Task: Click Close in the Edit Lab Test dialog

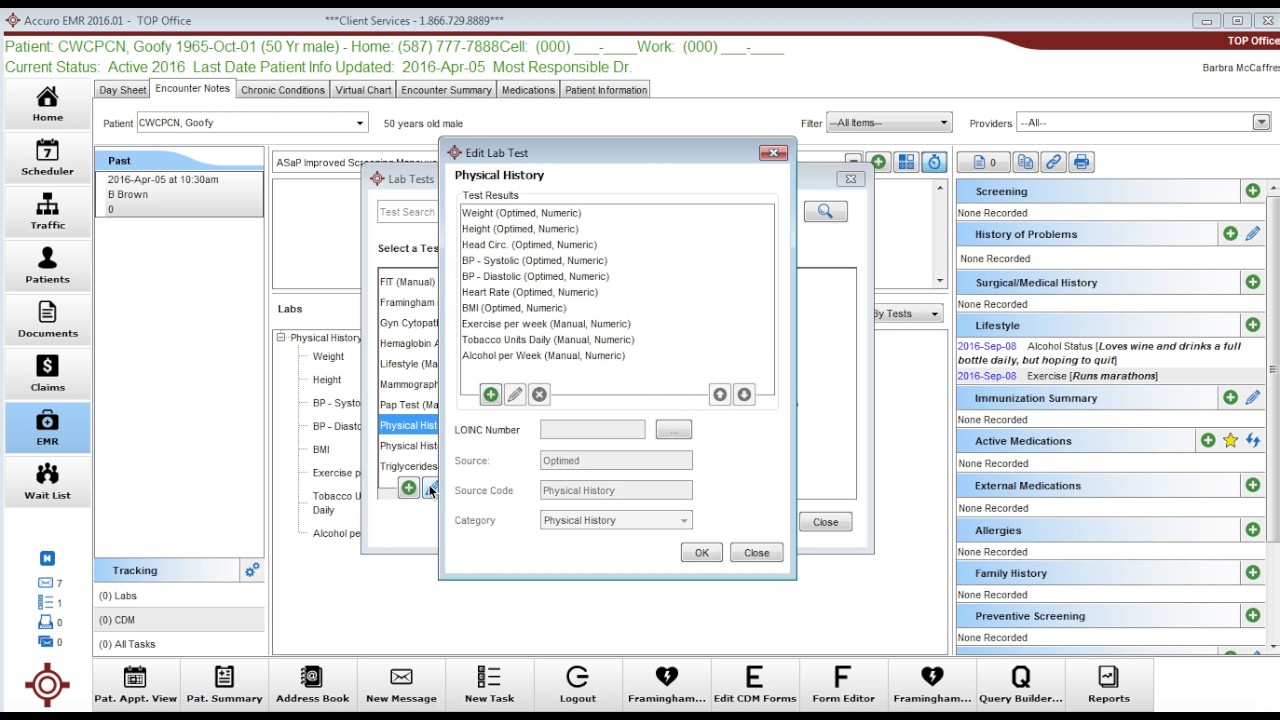Action: click(757, 553)
